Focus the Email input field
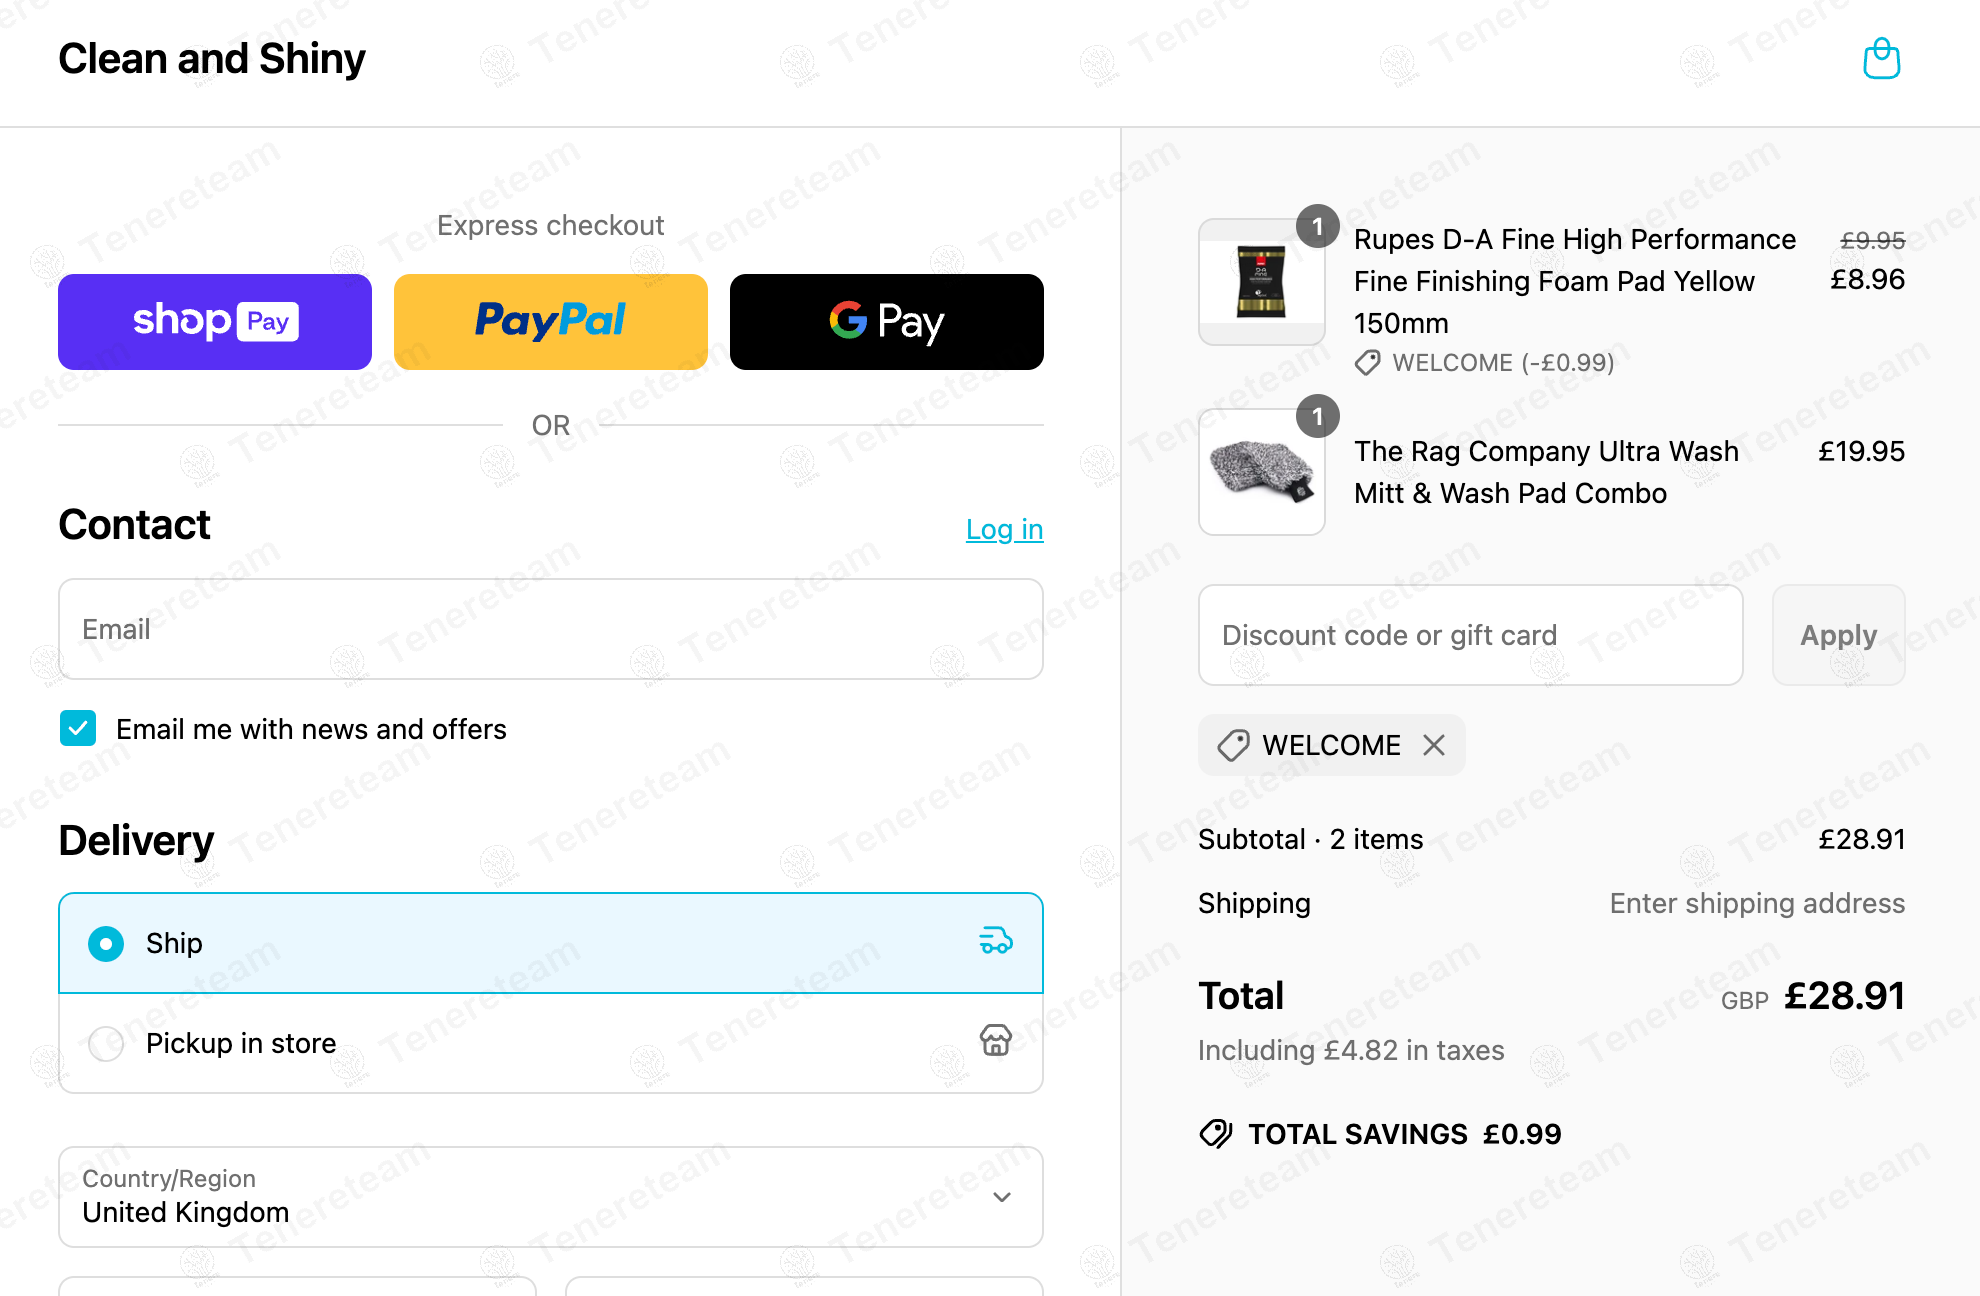1980x1296 pixels. click(x=551, y=629)
